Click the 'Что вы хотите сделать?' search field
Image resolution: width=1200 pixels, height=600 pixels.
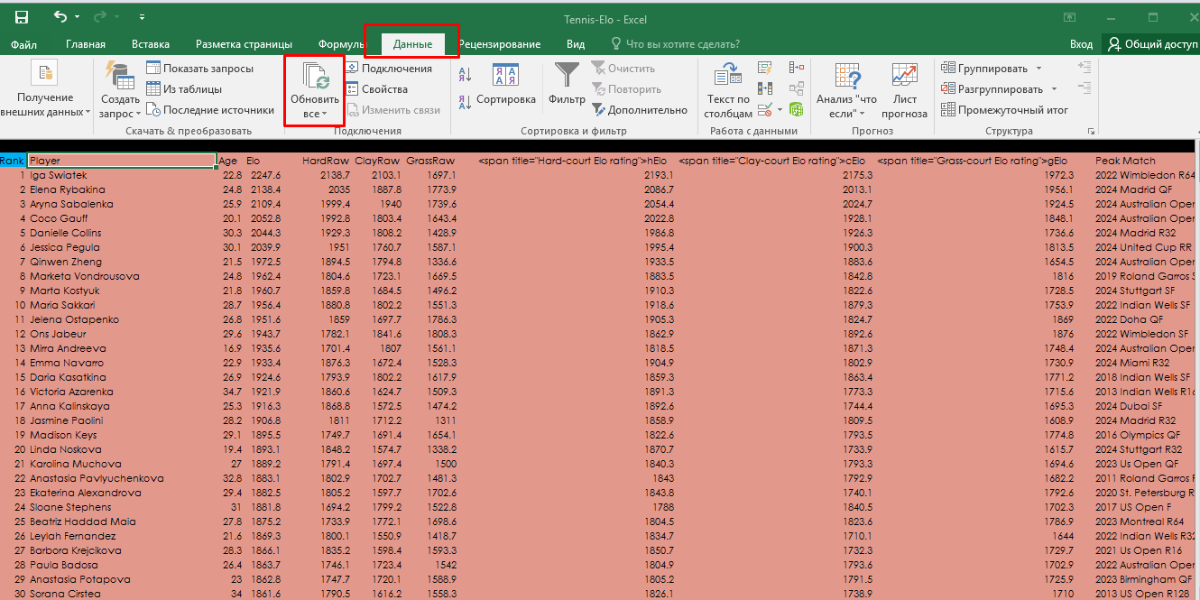(x=682, y=44)
